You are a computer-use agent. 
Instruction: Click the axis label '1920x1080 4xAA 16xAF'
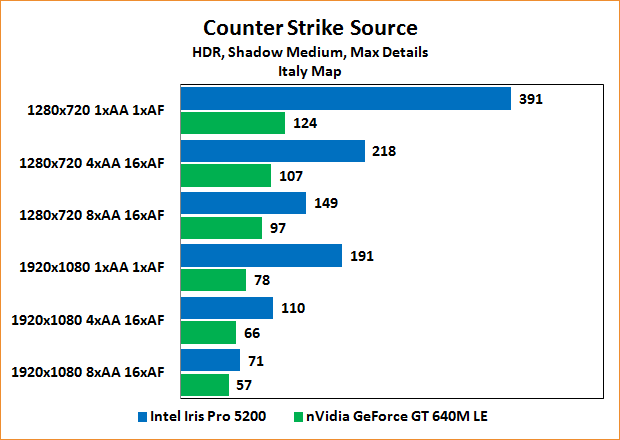(88, 320)
